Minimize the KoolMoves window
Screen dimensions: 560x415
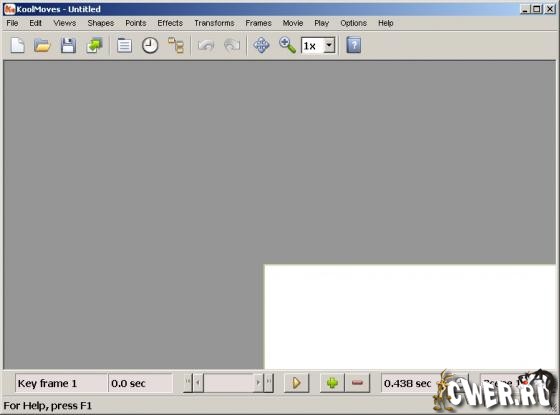[x=524, y=9]
